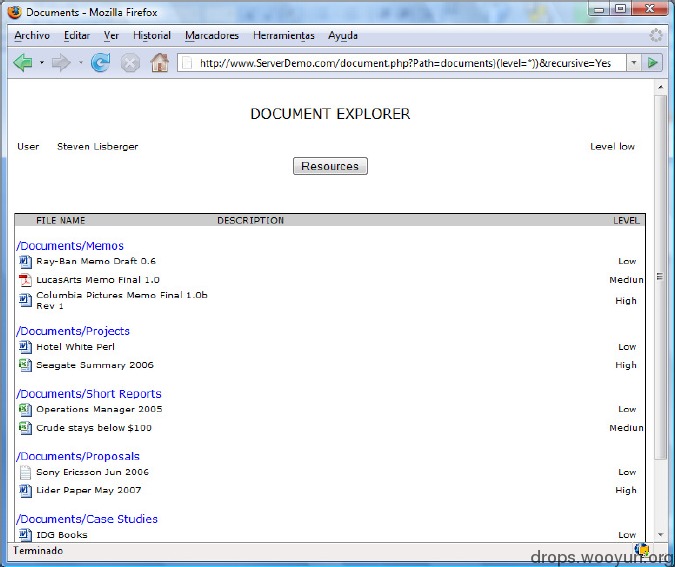Screen dimensions: 675x567
Task: Open the /Documents/Memos folder link
Action: 70,246
